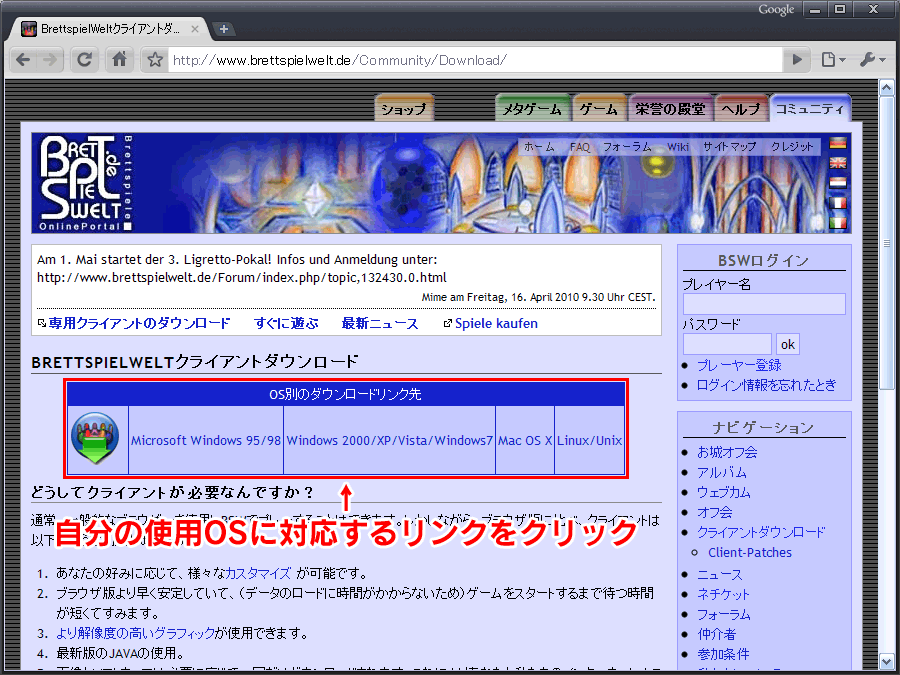Open ネチケット in navigation
The image size is (900, 675).
(x=723, y=595)
